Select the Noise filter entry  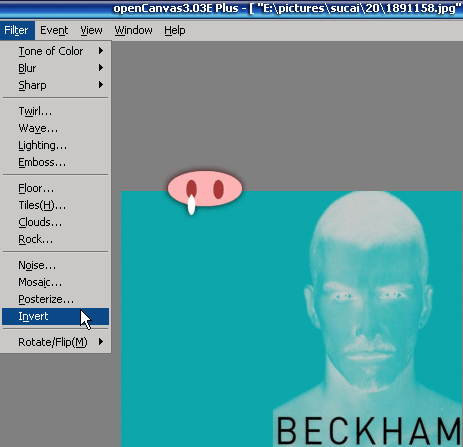pos(55,265)
